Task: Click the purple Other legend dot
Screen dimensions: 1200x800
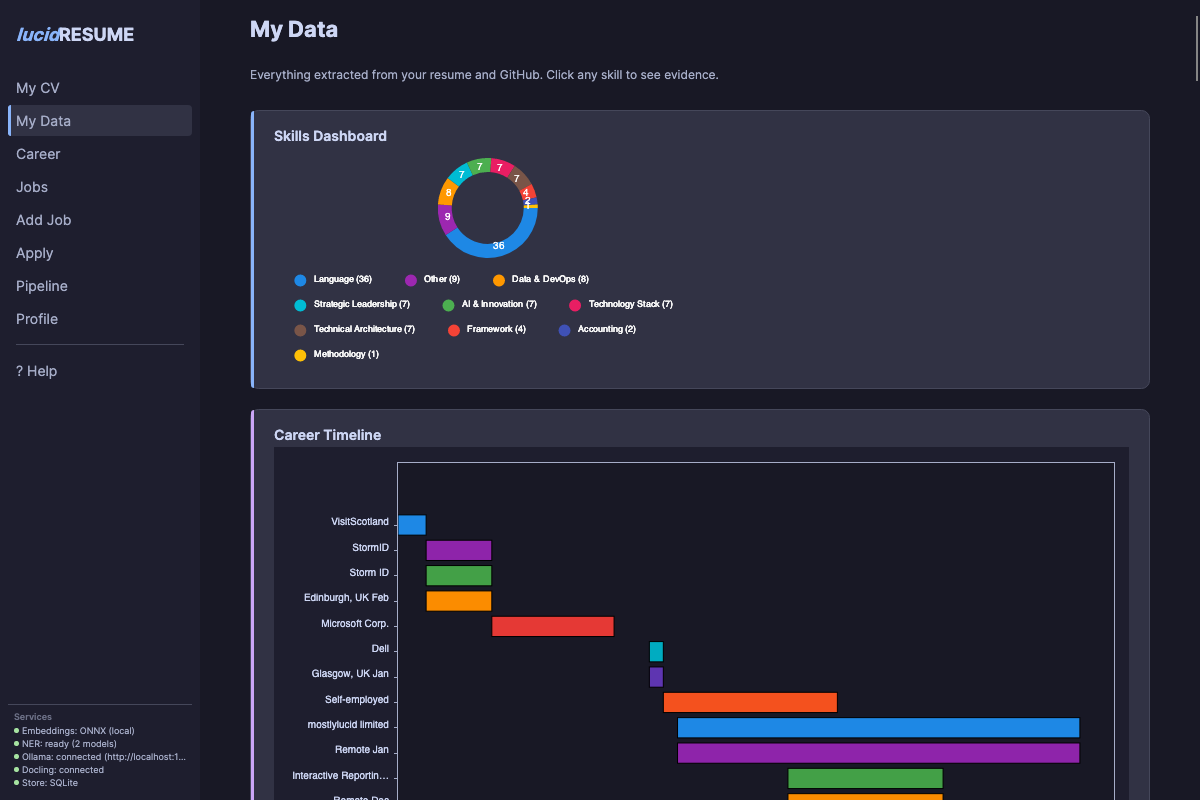Action: pyautogui.click(x=411, y=280)
